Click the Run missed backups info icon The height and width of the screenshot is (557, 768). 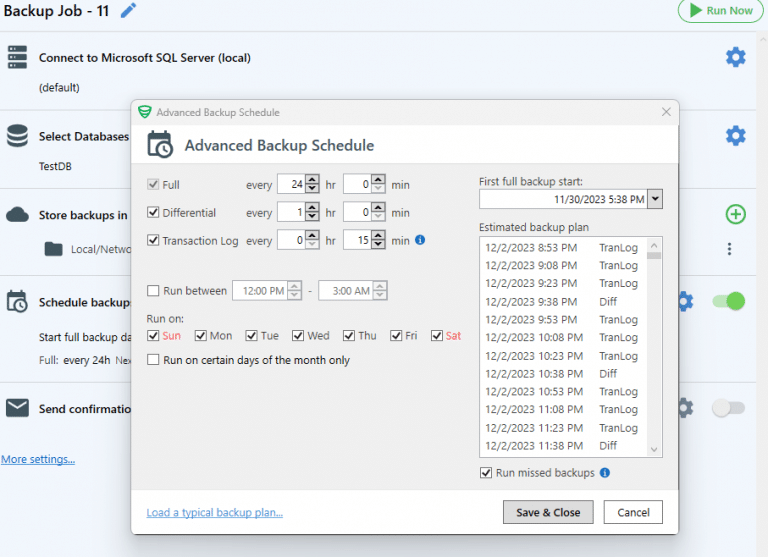[605, 473]
